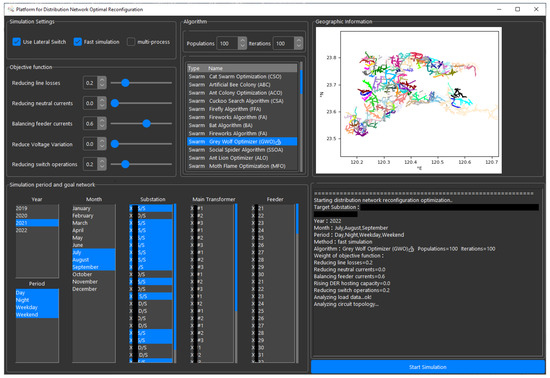Select Bat Algorithm (BA) row
Viewport: 550px width, 378px height.
click(x=242, y=125)
